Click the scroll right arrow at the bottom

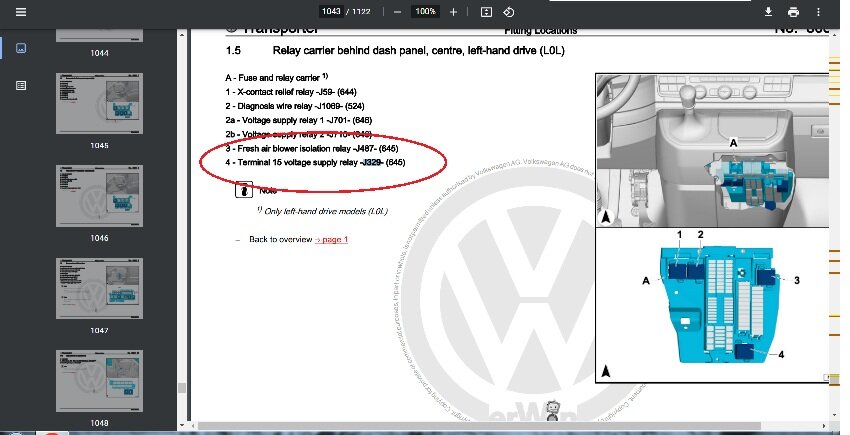[x=825, y=426]
